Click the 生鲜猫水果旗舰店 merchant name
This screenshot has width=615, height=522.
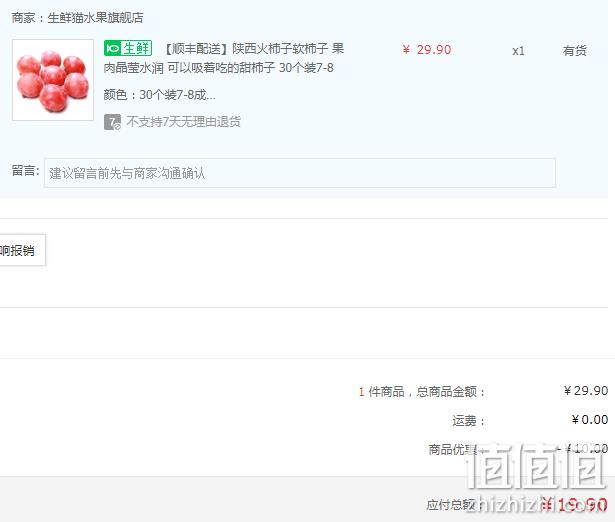coord(95,18)
